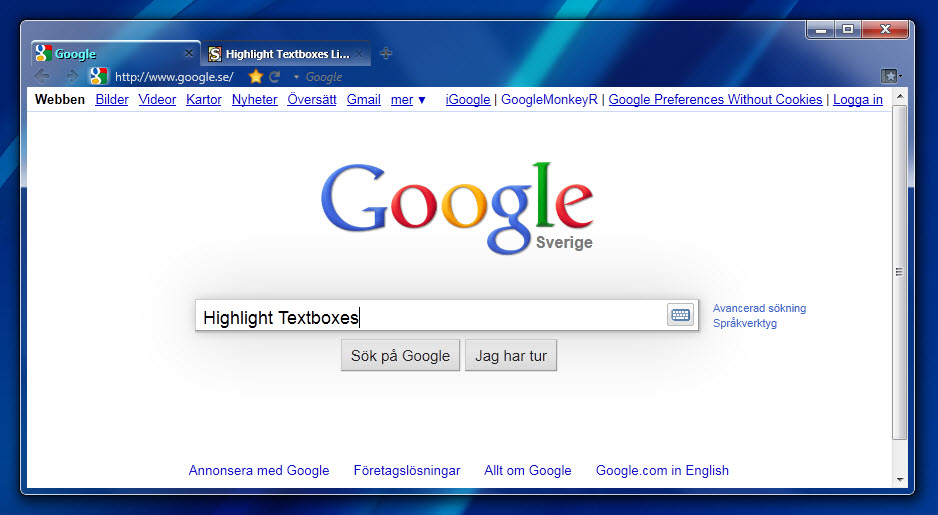
Task: Click the back navigation arrow
Action: 42,76
